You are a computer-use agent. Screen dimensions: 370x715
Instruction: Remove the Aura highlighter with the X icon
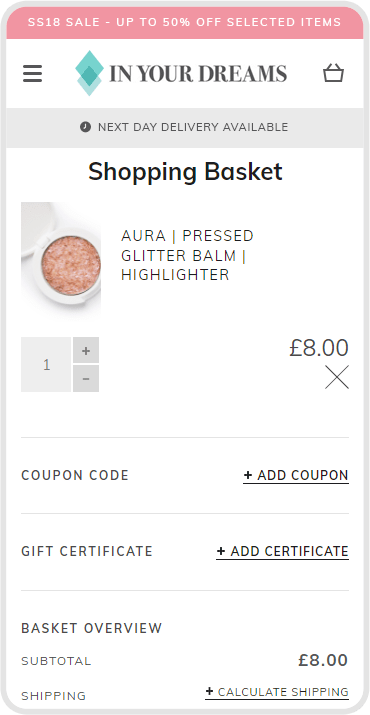[337, 377]
